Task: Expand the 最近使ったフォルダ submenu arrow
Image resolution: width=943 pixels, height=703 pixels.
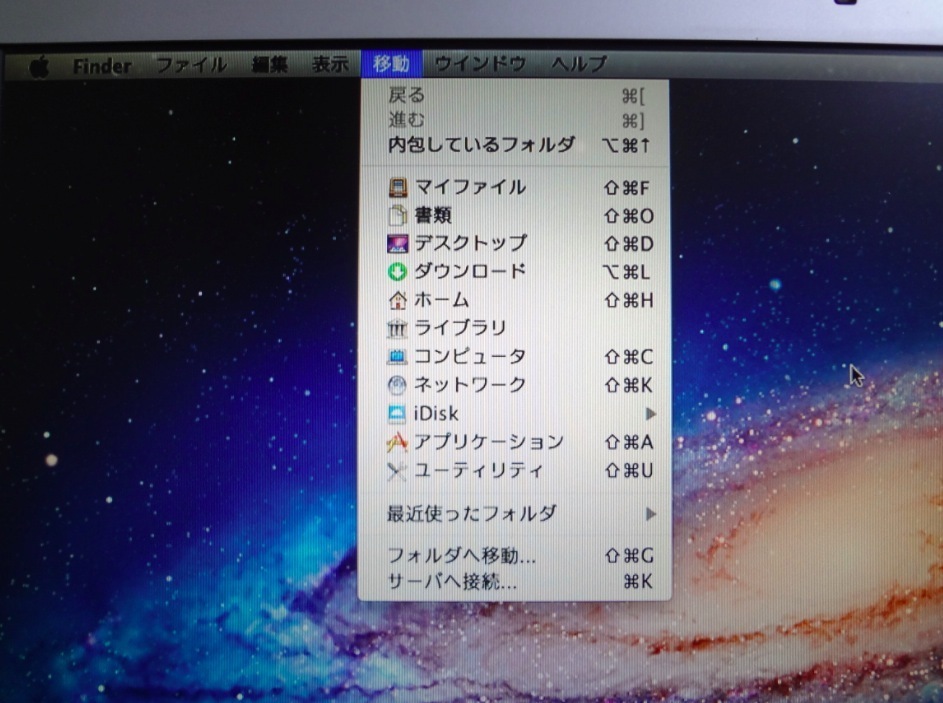Action: coord(650,514)
